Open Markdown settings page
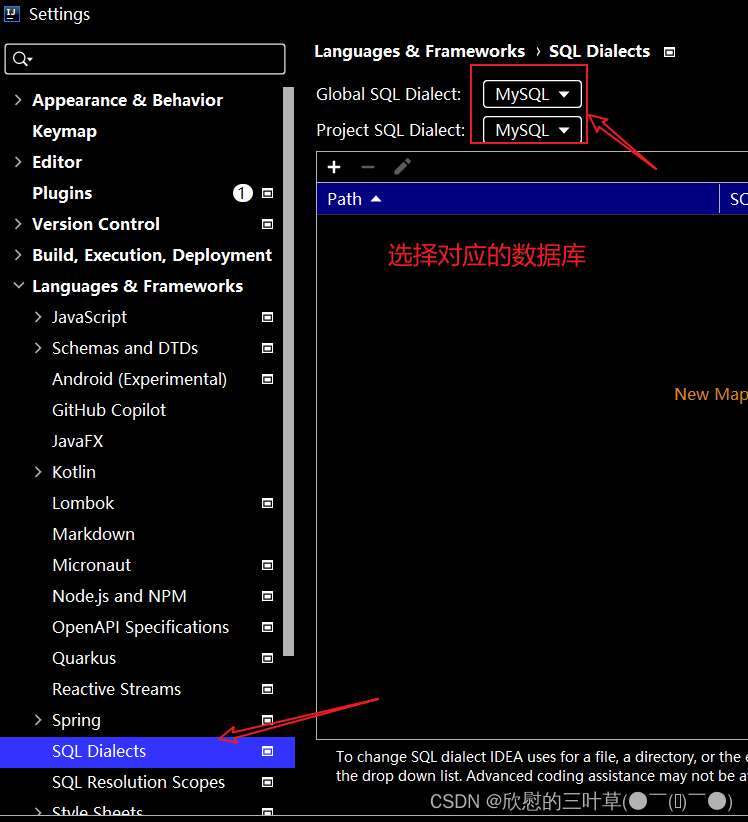This screenshot has width=748, height=822. click(94, 534)
